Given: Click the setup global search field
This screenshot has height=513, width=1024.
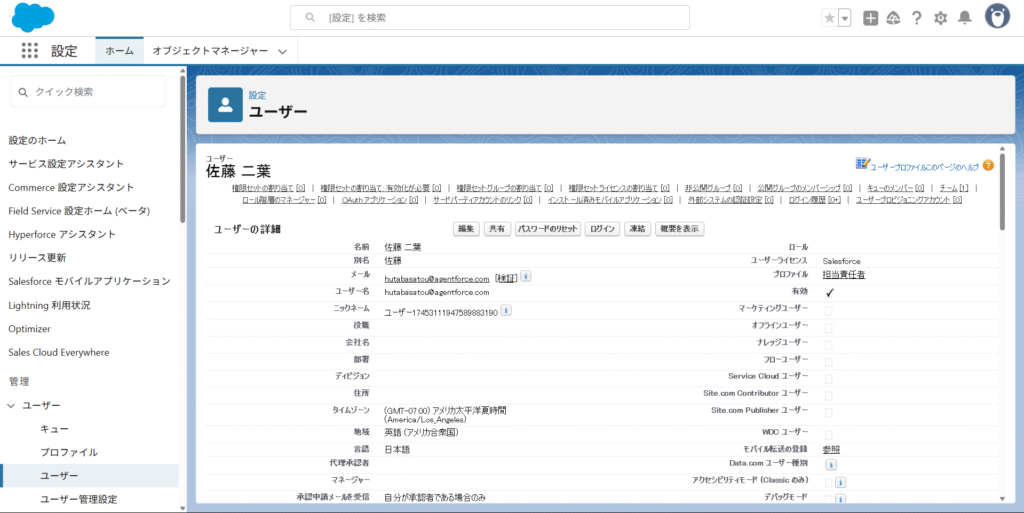Looking at the screenshot, I should (x=490, y=18).
